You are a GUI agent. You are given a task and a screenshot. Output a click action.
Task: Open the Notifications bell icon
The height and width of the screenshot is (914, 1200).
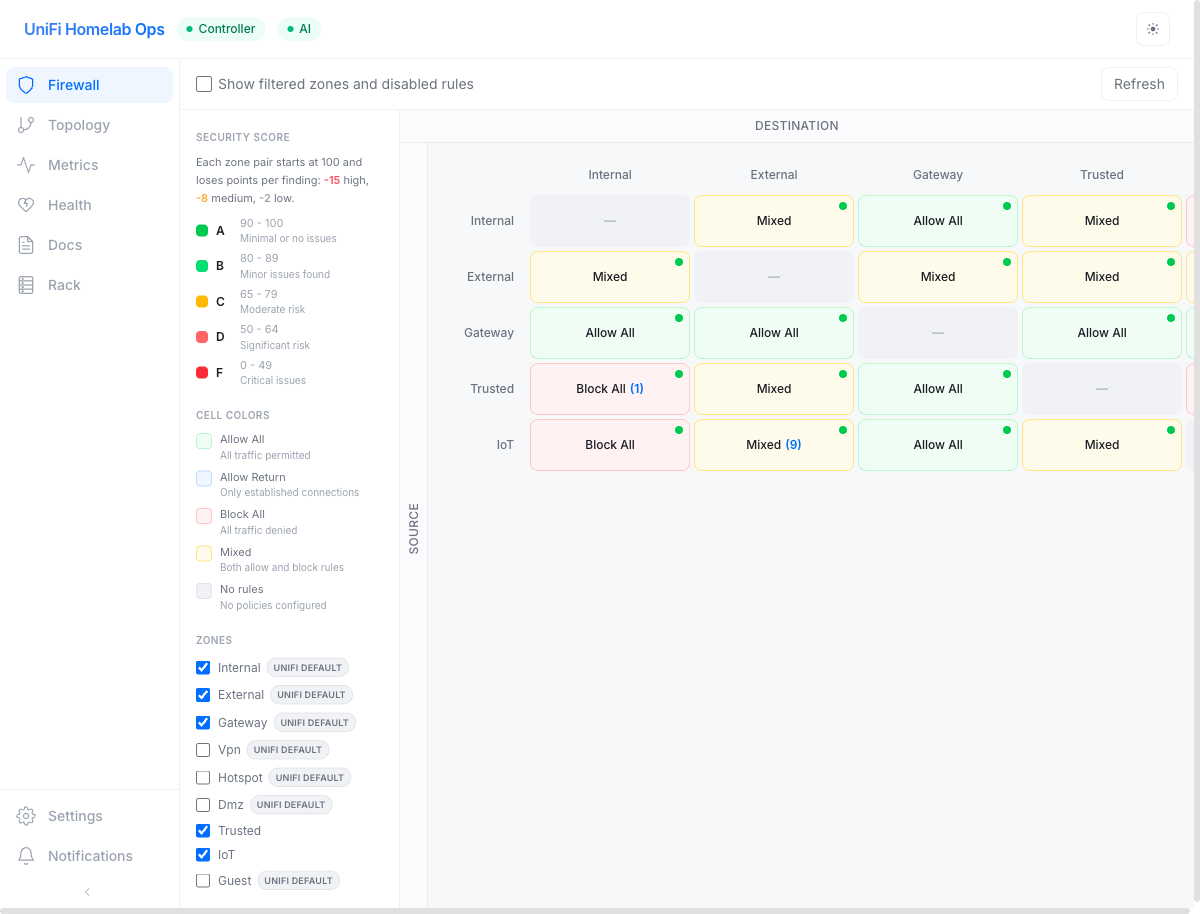[25, 855]
